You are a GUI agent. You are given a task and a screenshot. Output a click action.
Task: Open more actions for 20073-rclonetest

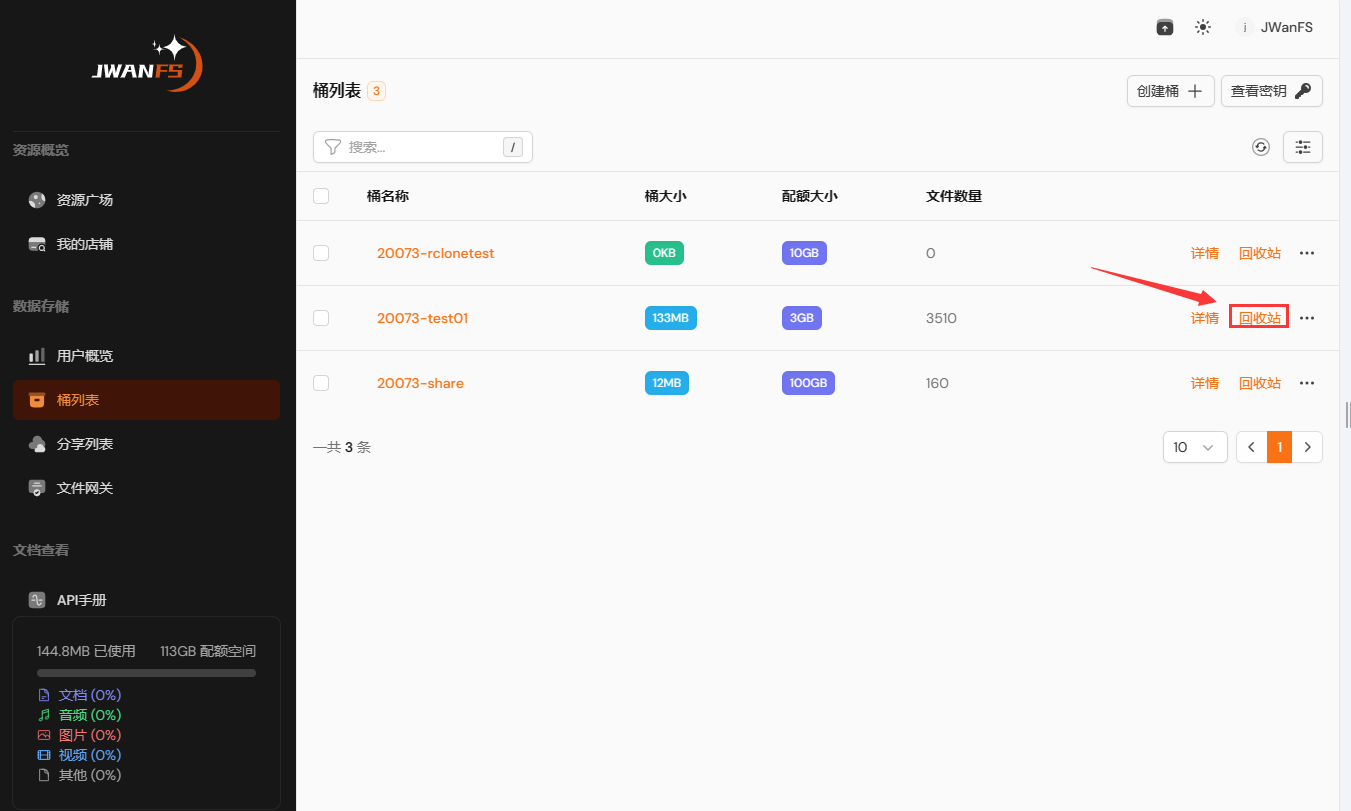pos(1307,253)
